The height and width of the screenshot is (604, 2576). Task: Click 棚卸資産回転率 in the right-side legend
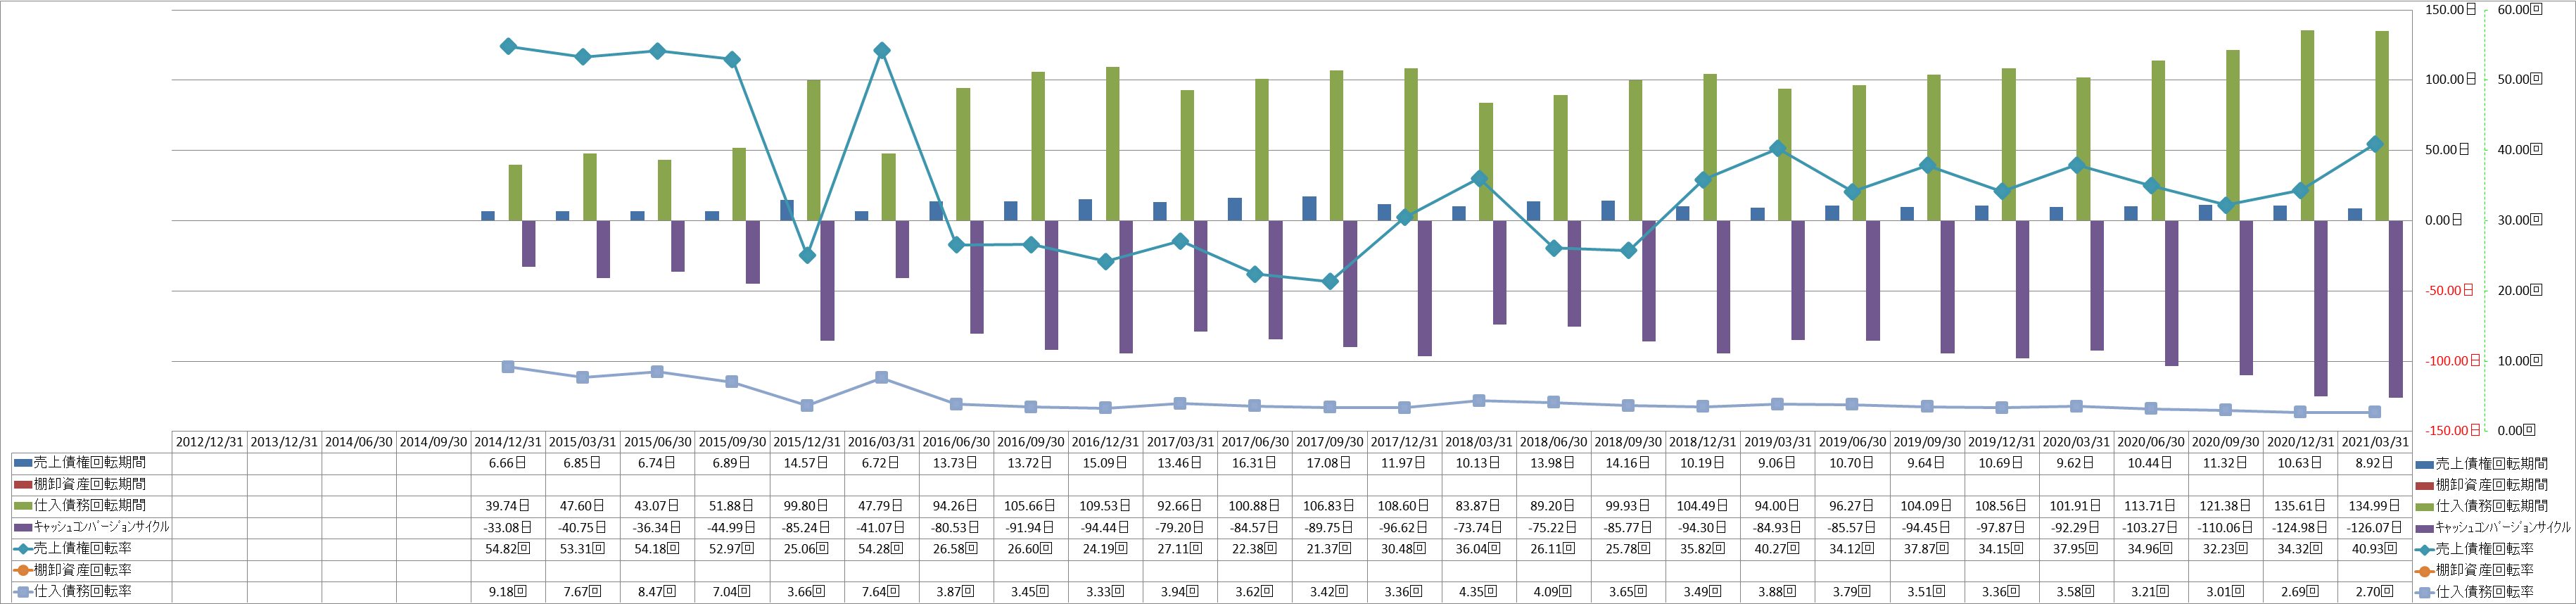coord(2475,570)
